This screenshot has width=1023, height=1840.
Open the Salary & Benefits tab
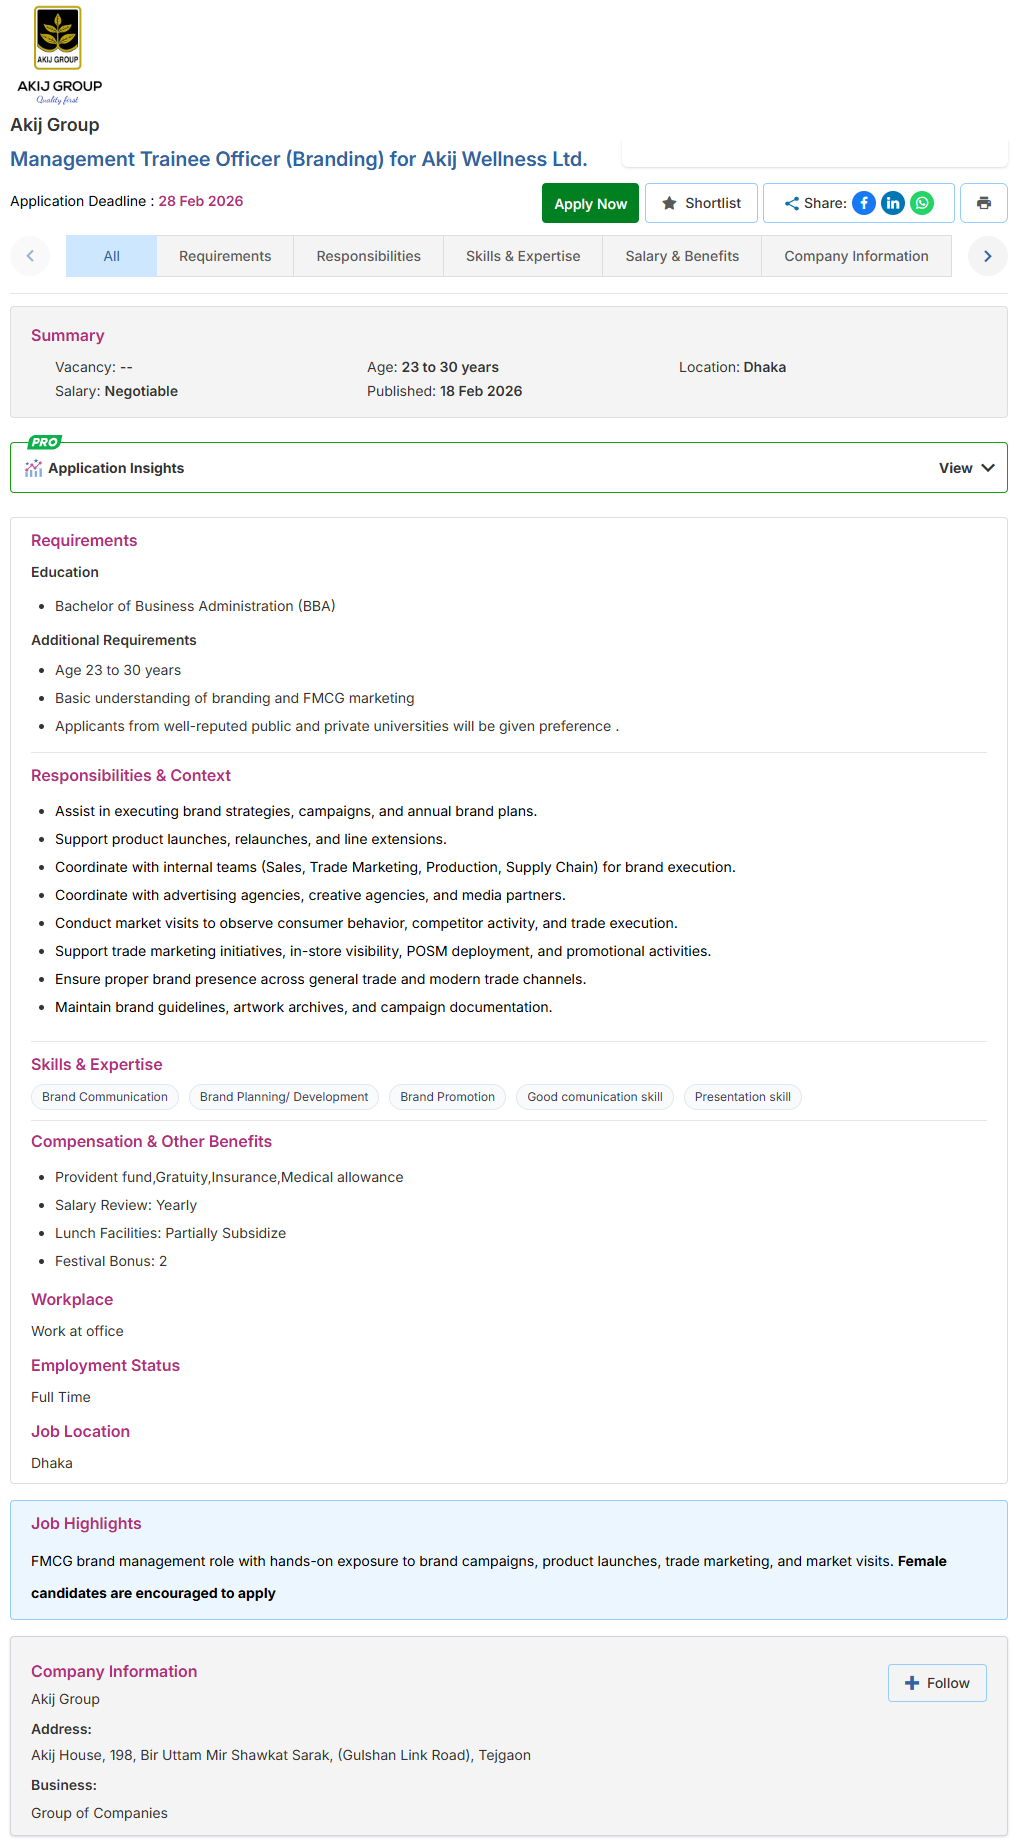(682, 256)
